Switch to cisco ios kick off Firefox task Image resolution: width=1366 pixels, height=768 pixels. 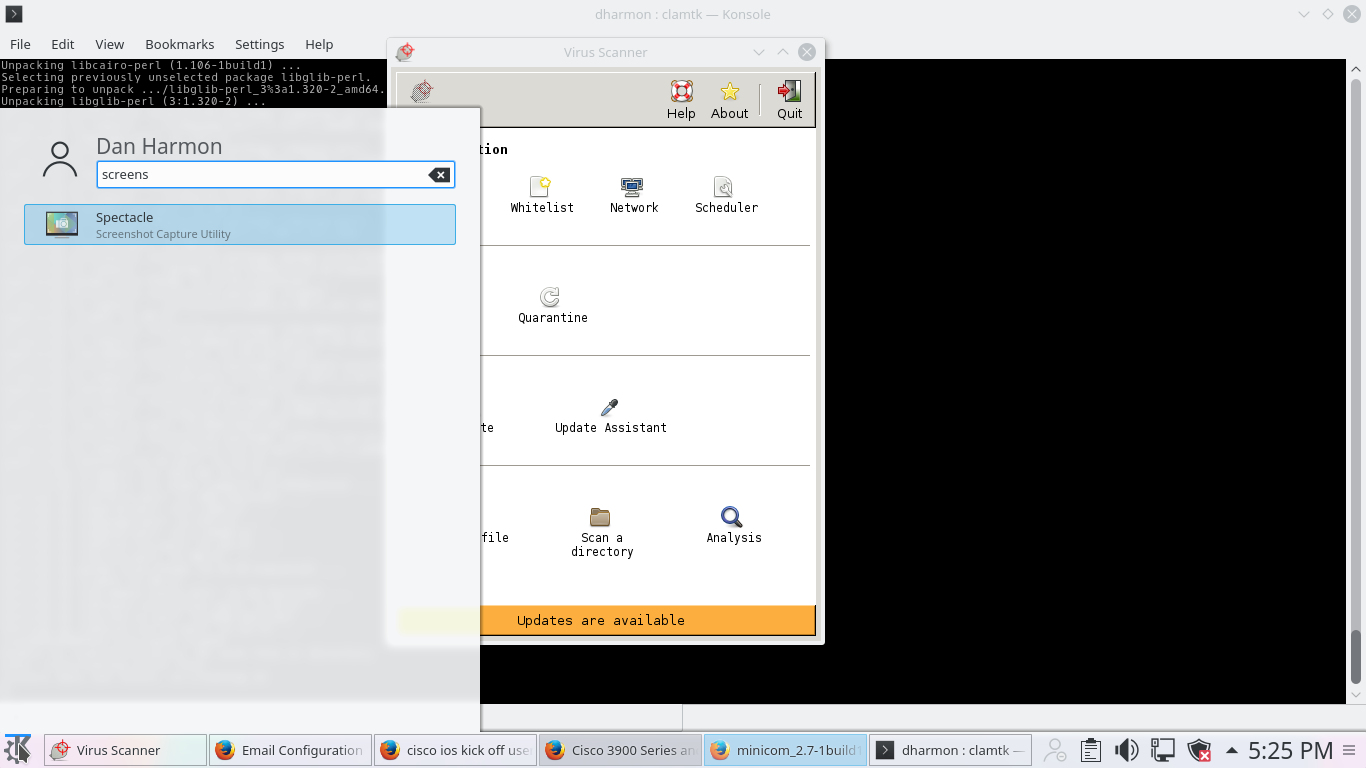tap(455, 750)
